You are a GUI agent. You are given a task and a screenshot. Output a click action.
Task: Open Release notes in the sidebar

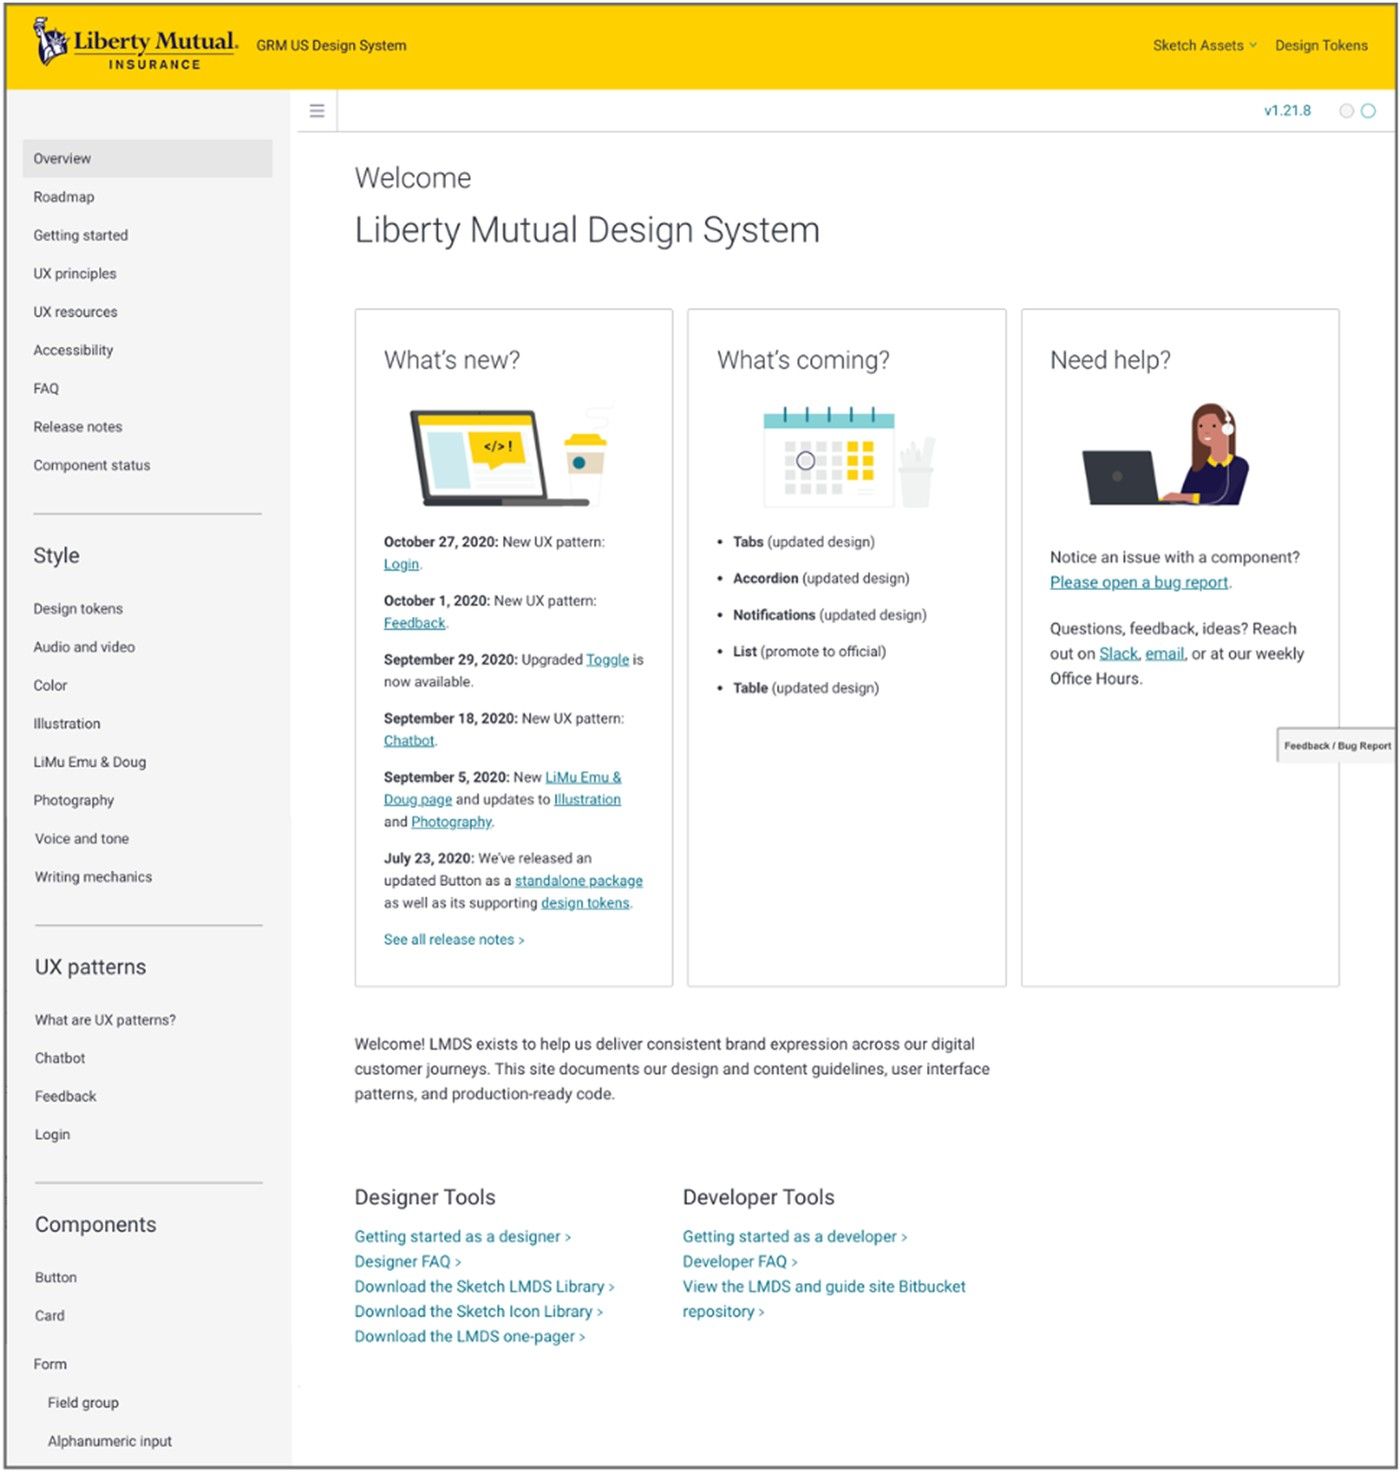point(78,427)
